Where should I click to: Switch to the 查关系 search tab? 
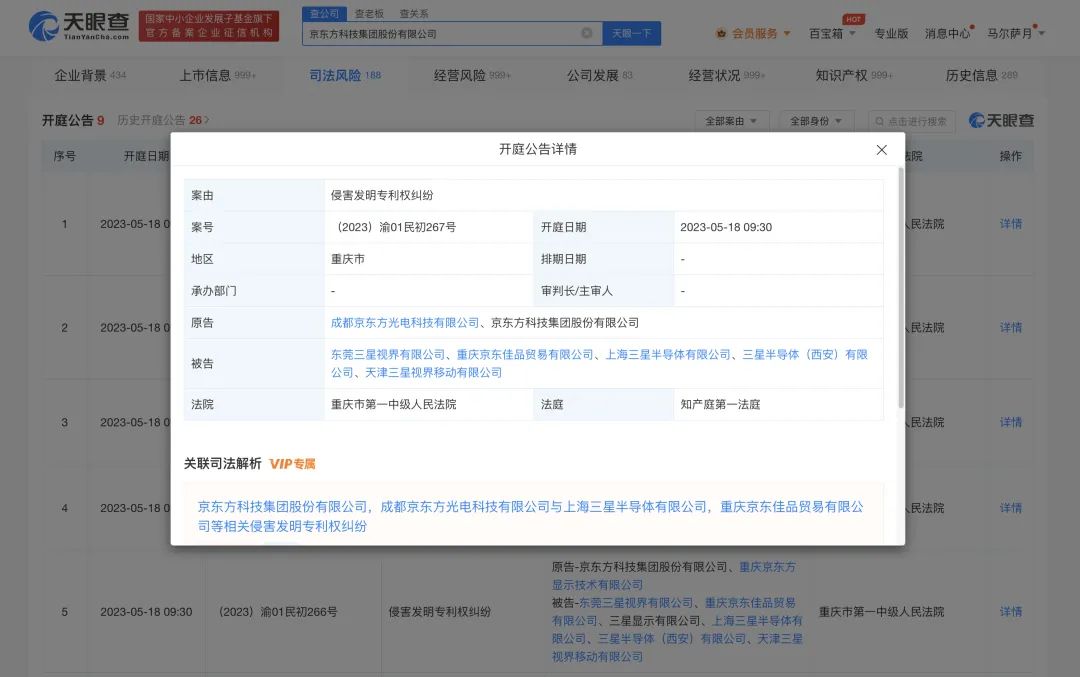pos(413,13)
